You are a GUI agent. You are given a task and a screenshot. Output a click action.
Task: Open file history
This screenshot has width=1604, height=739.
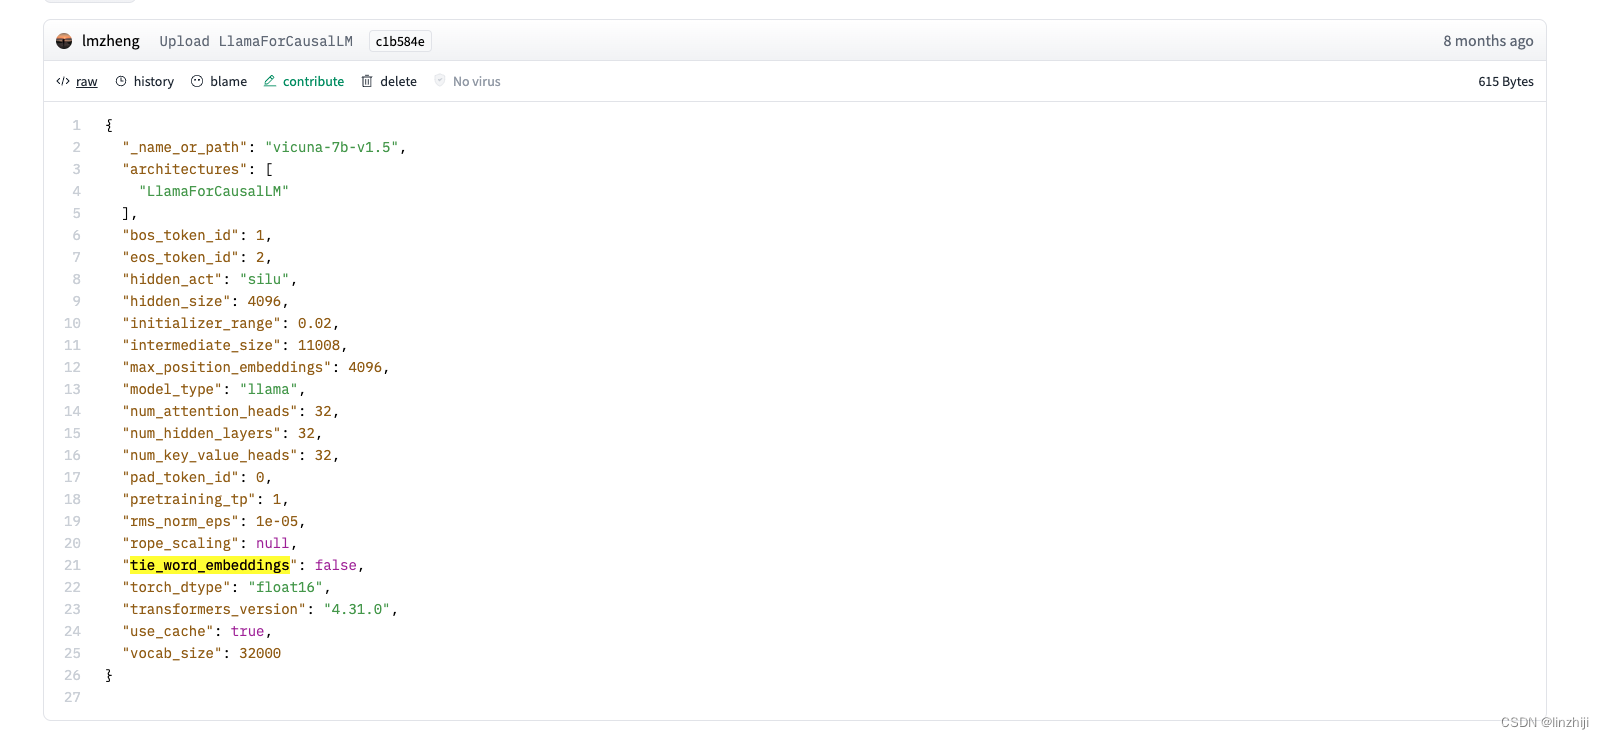[x=154, y=82]
